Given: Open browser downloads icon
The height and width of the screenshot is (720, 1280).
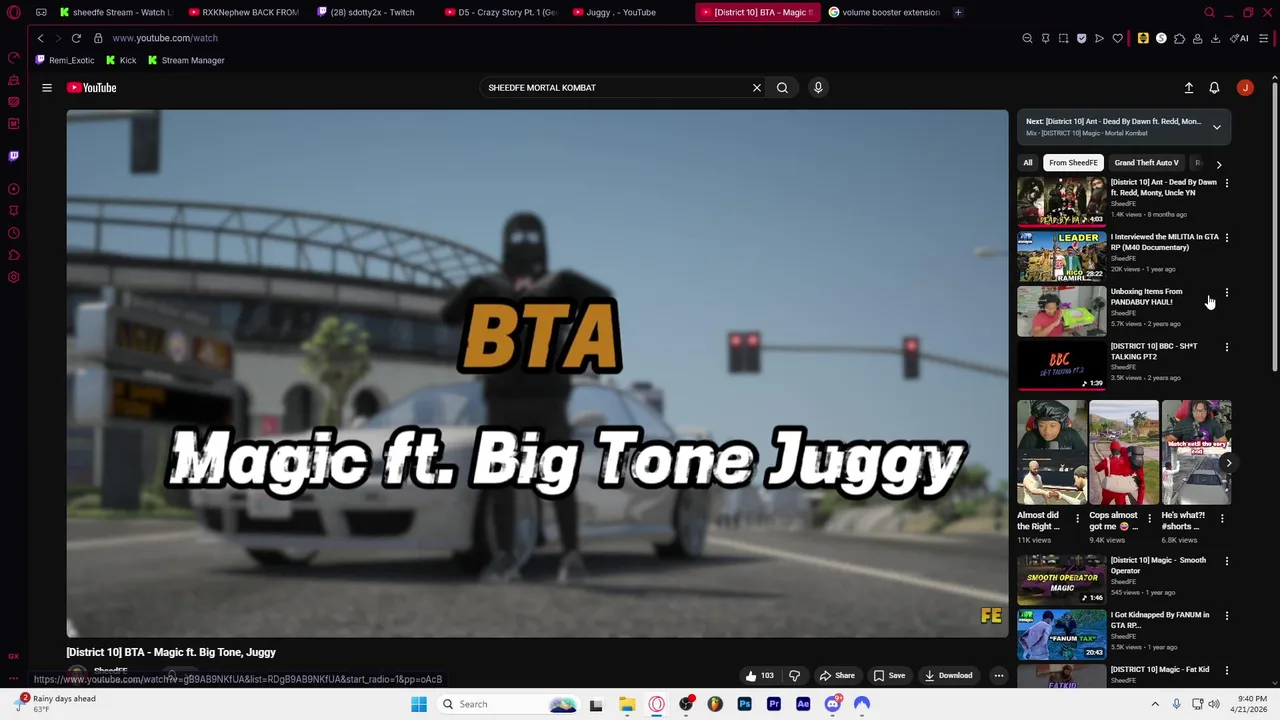Looking at the screenshot, I should pos(1215,38).
